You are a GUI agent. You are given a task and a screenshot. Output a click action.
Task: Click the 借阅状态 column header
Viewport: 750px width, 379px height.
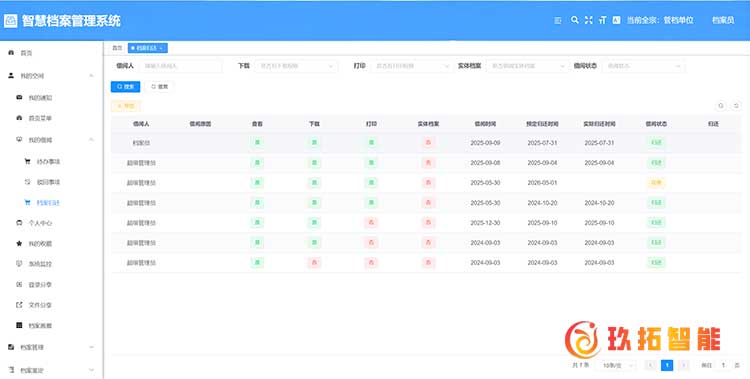[656, 123]
